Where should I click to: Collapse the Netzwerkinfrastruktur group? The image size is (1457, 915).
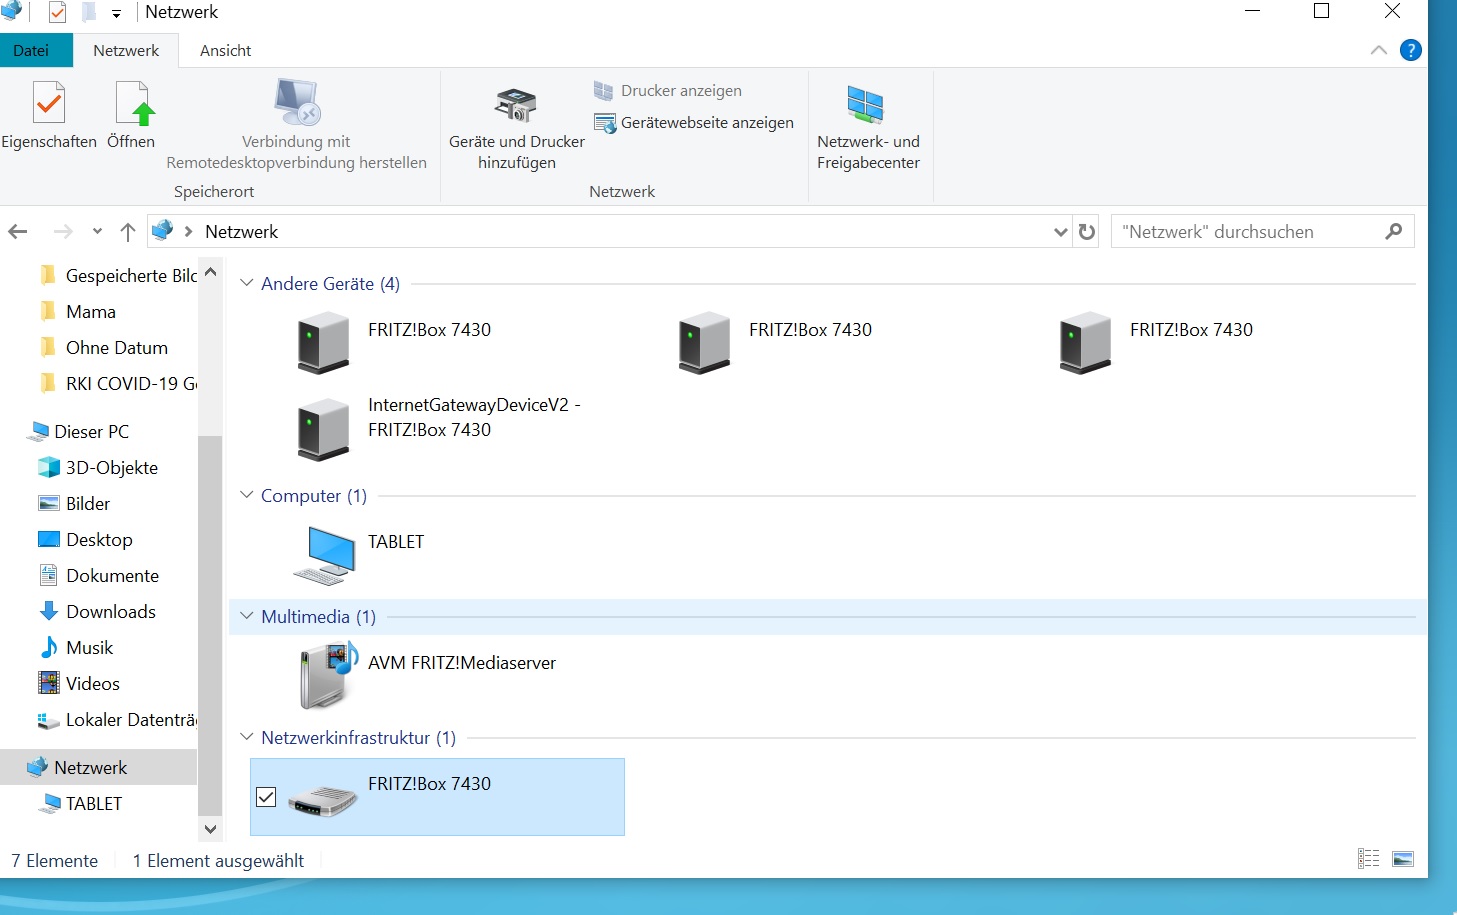pyautogui.click(x=247, y=737)
